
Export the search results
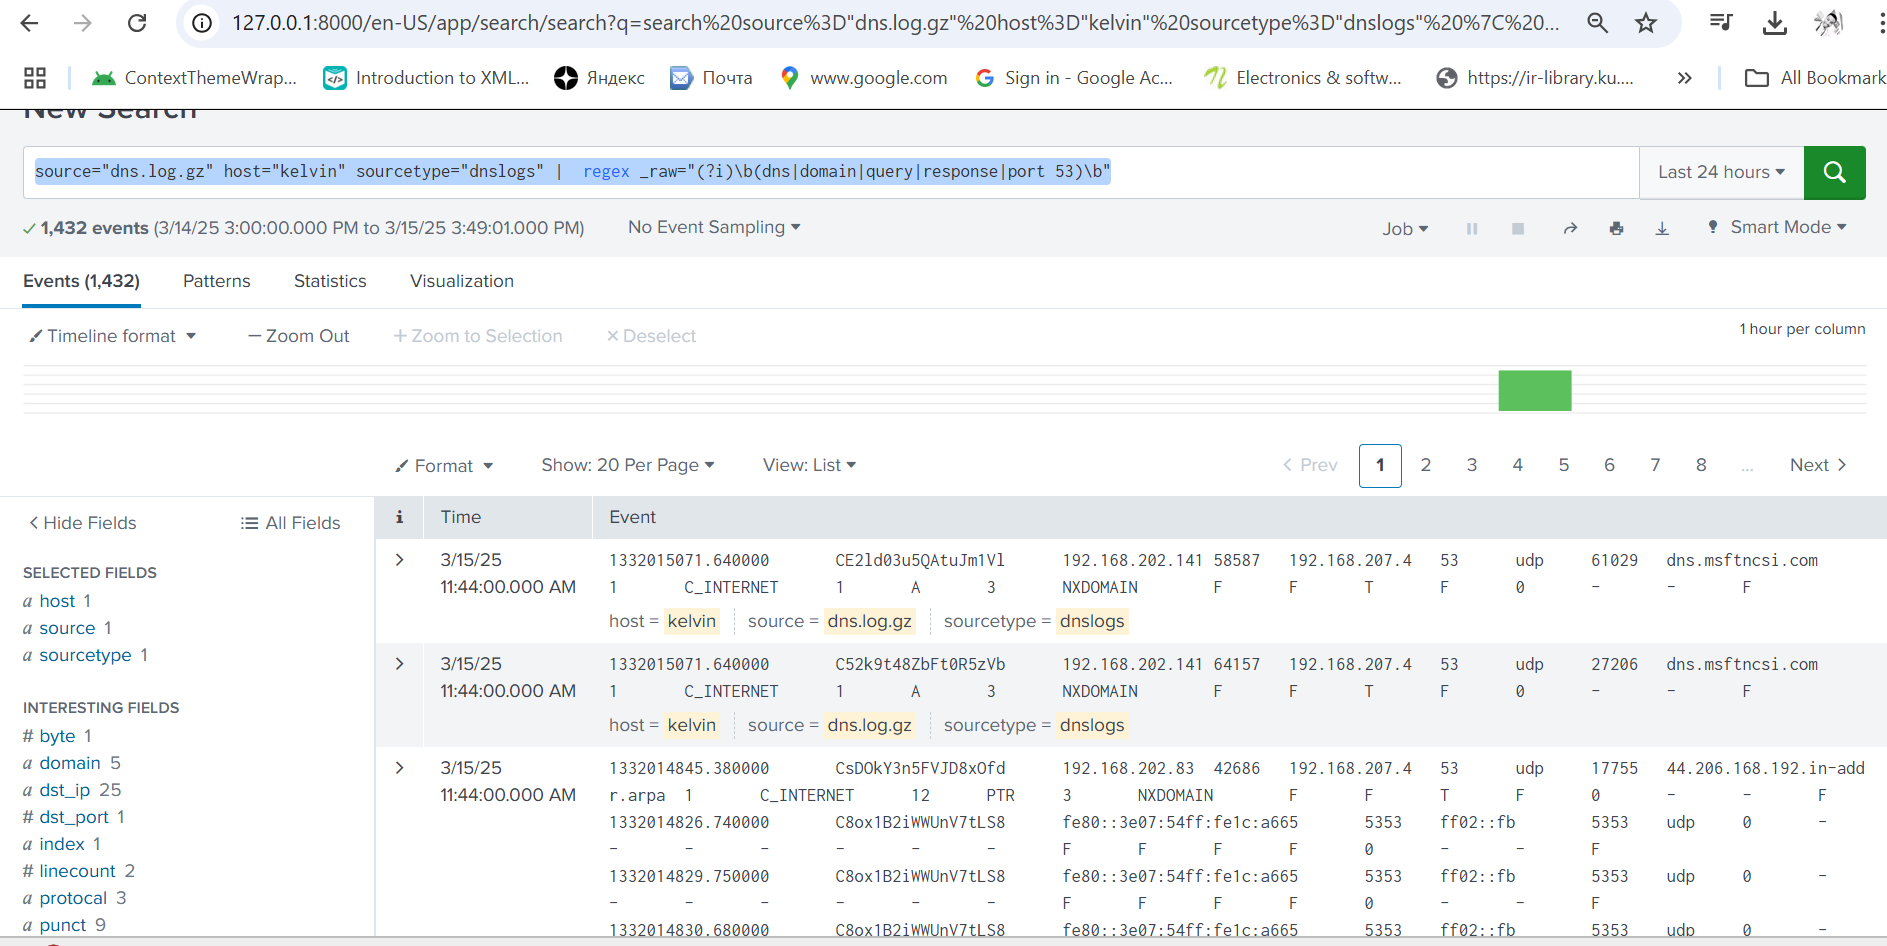[1662, 229]
